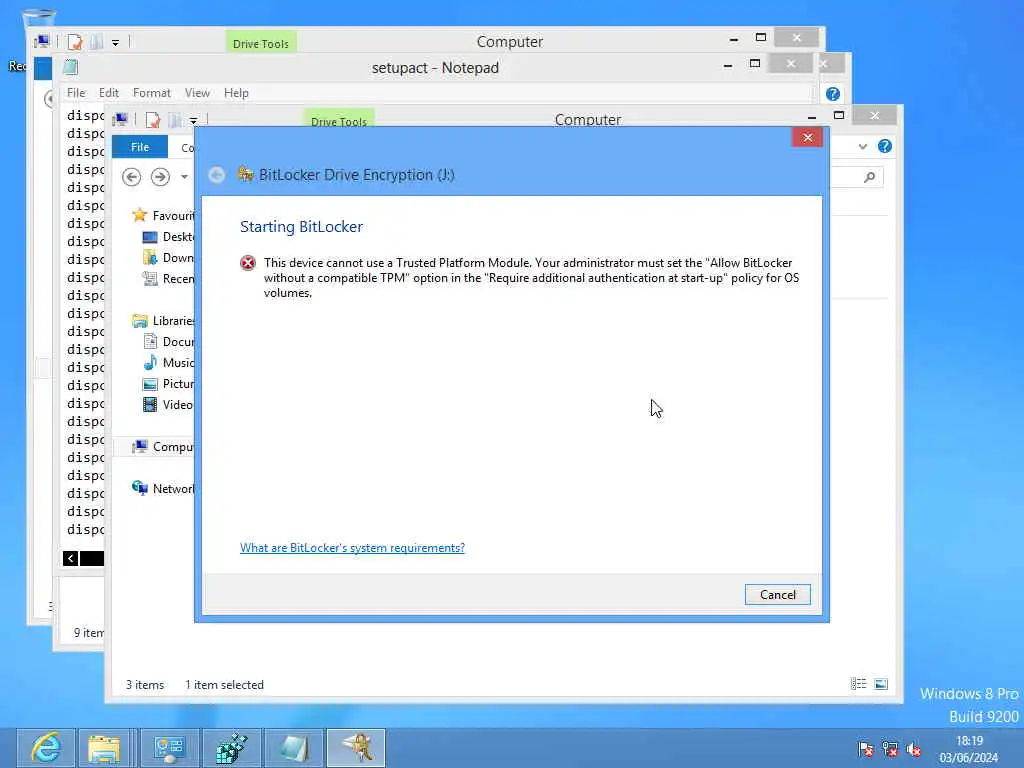
Task: Click the help icon behind Notepad window
Action: [x=833, y=94]
